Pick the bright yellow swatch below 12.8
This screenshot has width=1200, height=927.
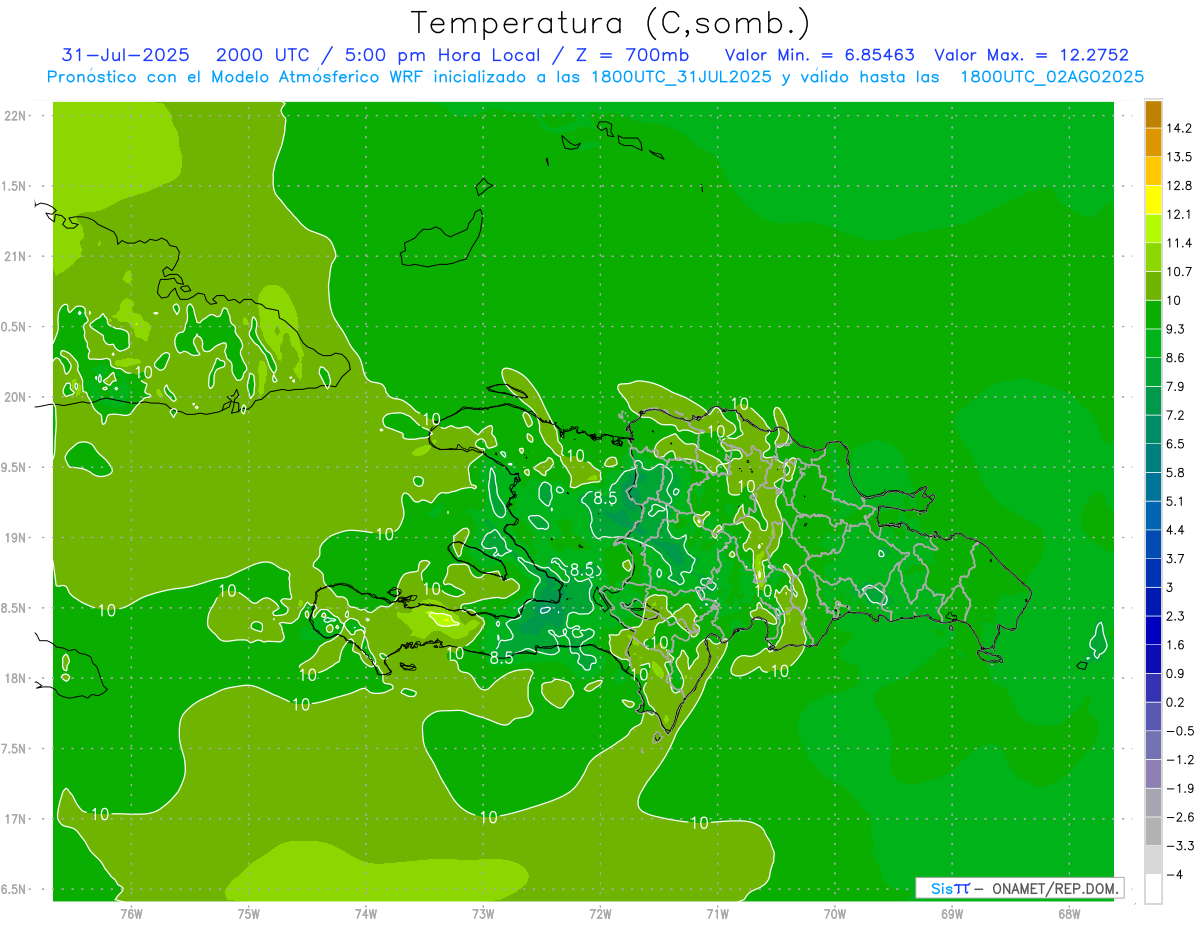tap(1153, 200)
